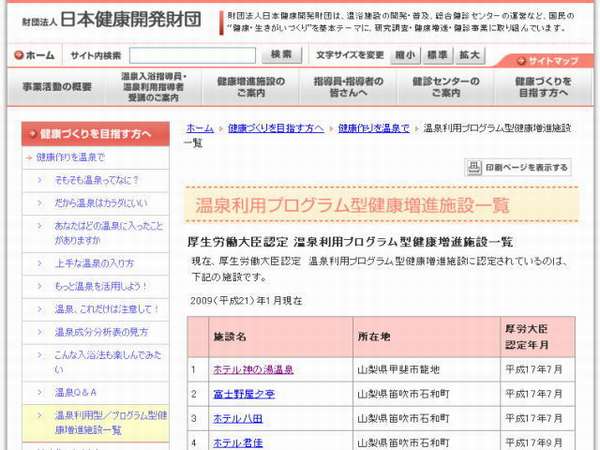Click arrow icon beside 温泉Q&A

[x=39, y=392]
